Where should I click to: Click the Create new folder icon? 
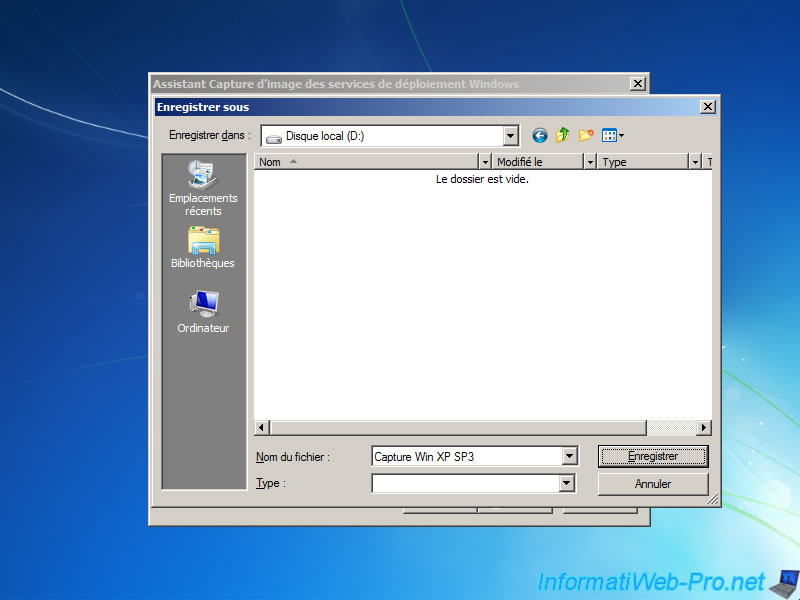click(x=586, y=135)
